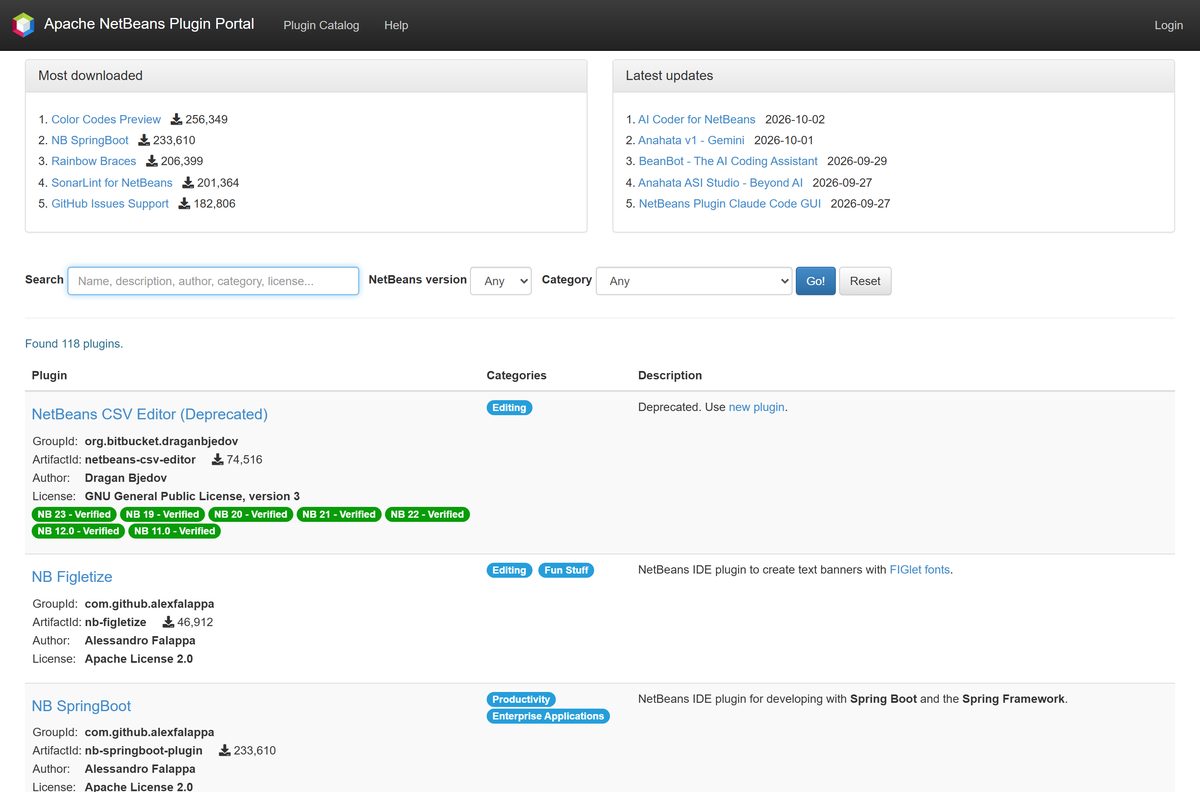This screenshot has height=792, width=1200.
Task: Click GNU General Public License, version 3 text
Action: click(x=192, y=496)
